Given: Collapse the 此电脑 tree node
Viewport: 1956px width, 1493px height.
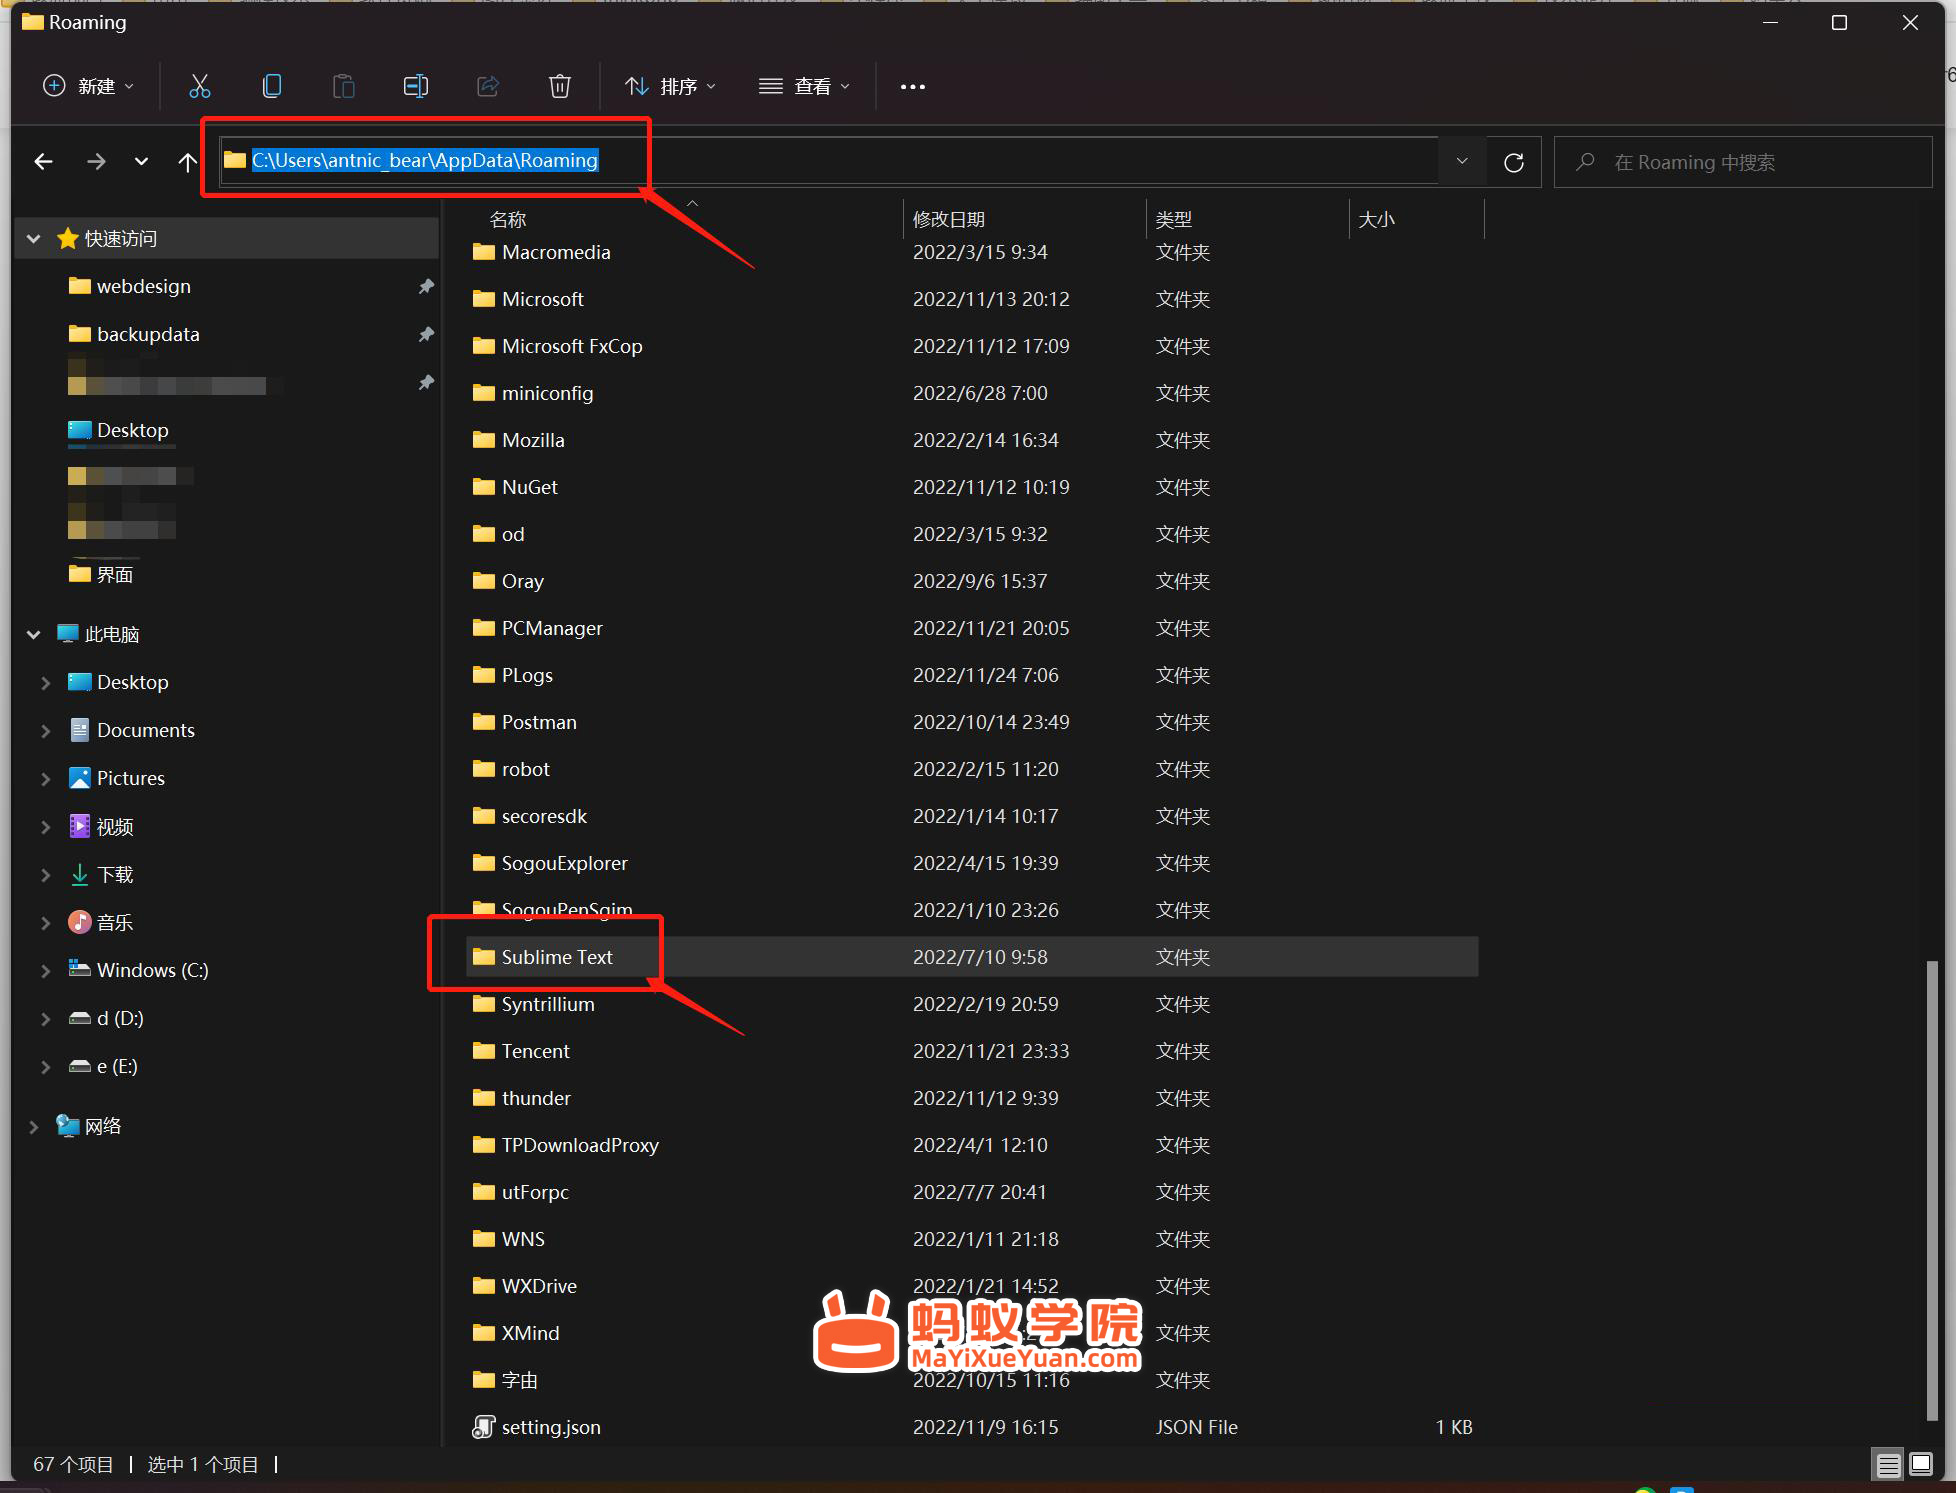Looking at the screenshot, I should tap(34, 635).
